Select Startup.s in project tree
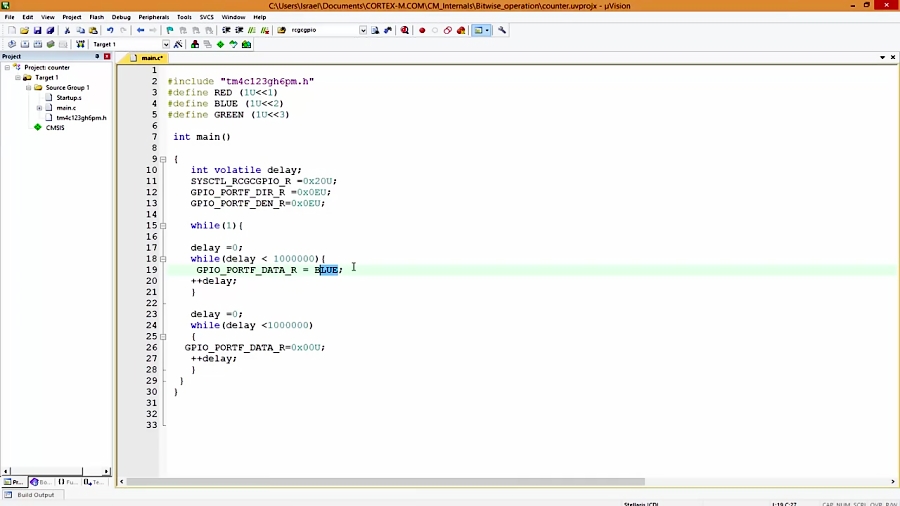The height and width of the screenshot is (506, 900). (x=68, y=98)
